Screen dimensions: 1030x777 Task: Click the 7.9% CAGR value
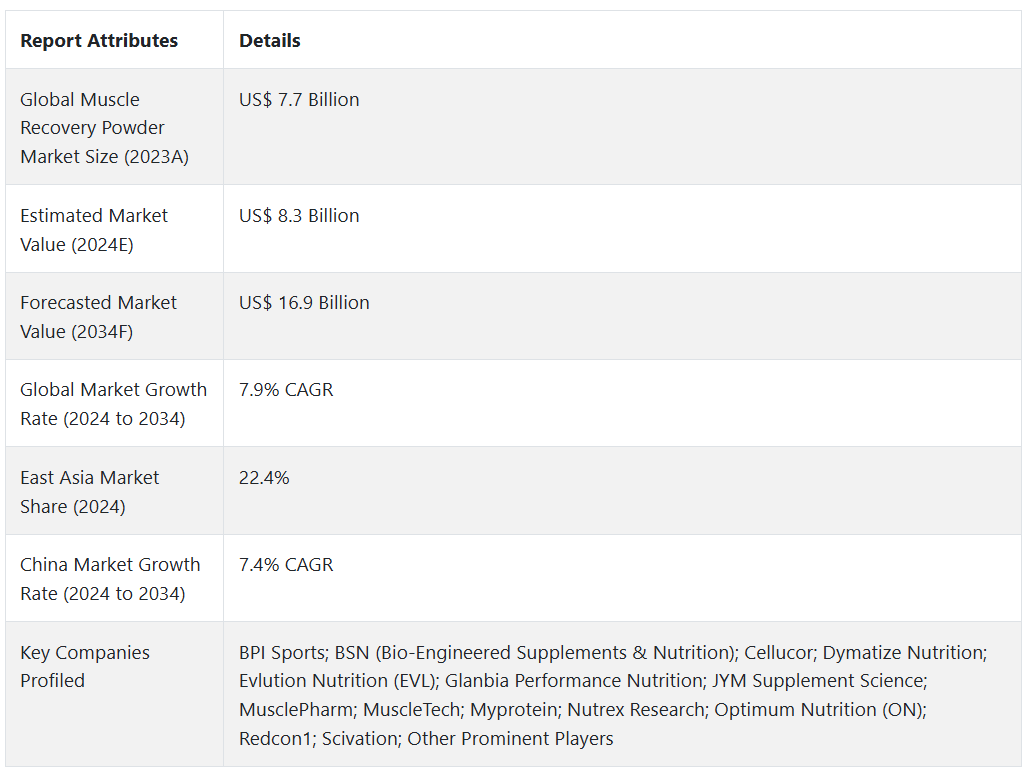pos(286,390)
